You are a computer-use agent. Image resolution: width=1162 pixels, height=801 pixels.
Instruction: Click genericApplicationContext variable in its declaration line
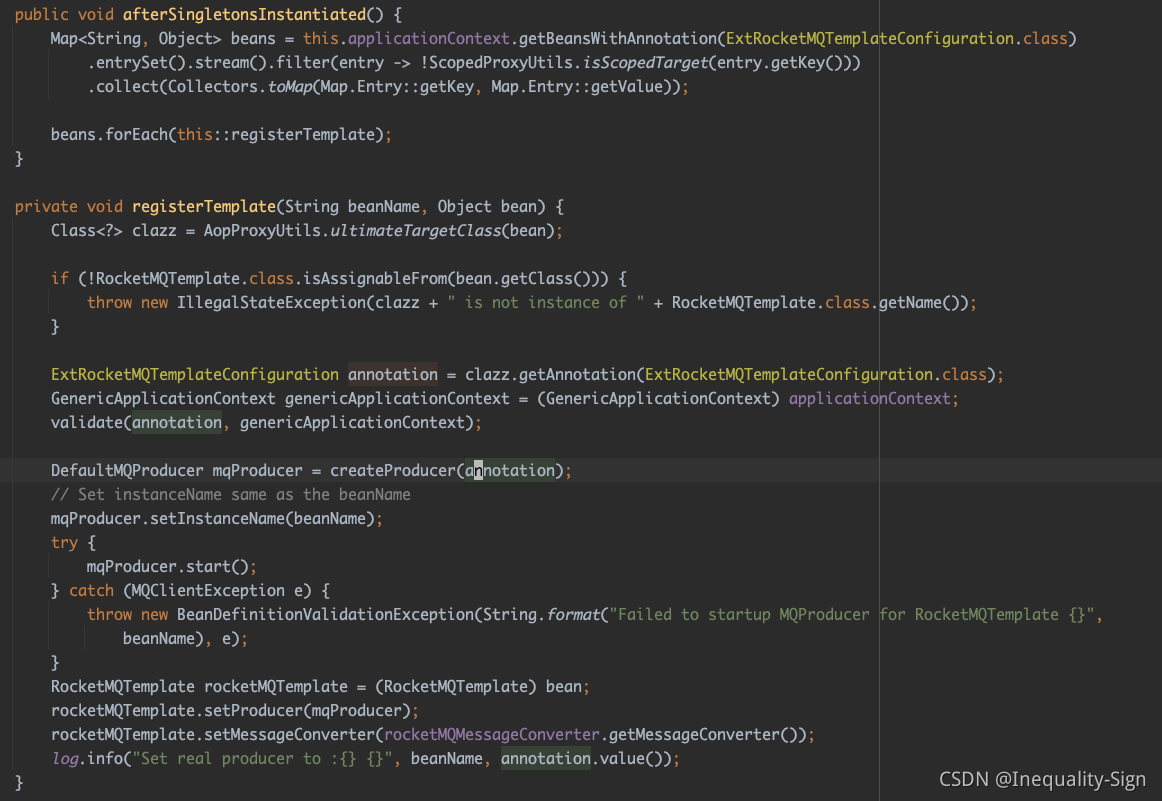(x=397, y=399)
